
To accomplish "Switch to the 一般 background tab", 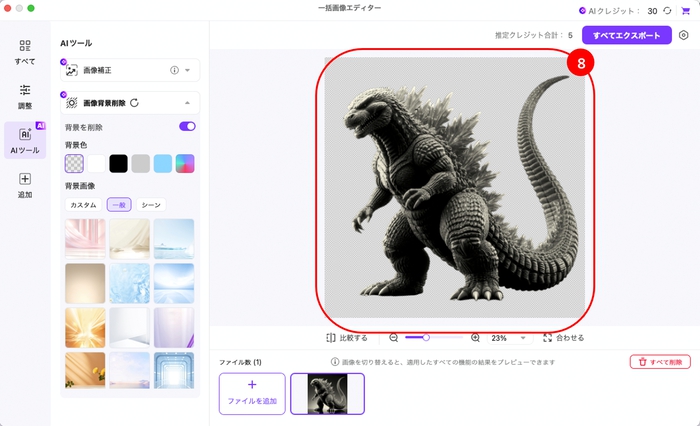I will [119, 205].
